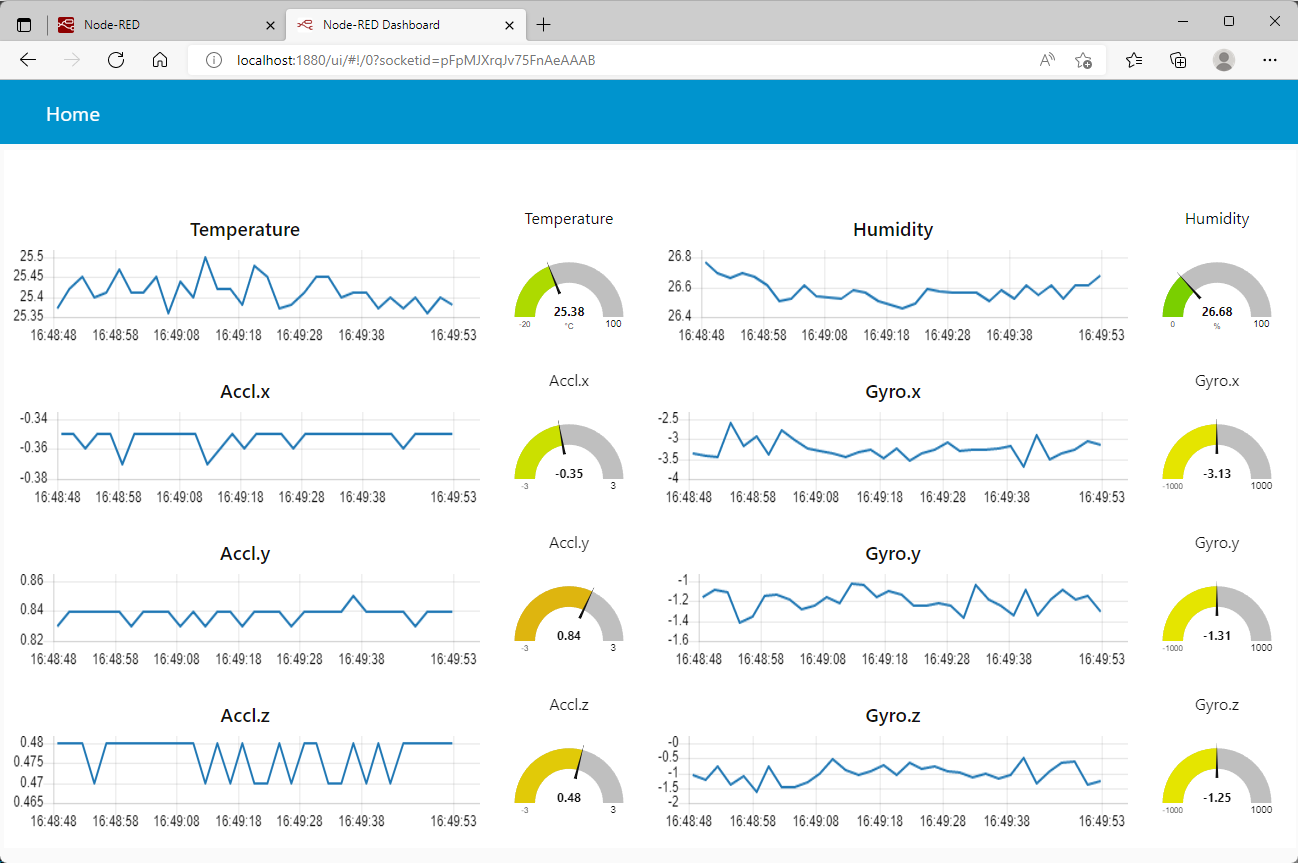Open the tab actions menu icon

pos(24,24)
